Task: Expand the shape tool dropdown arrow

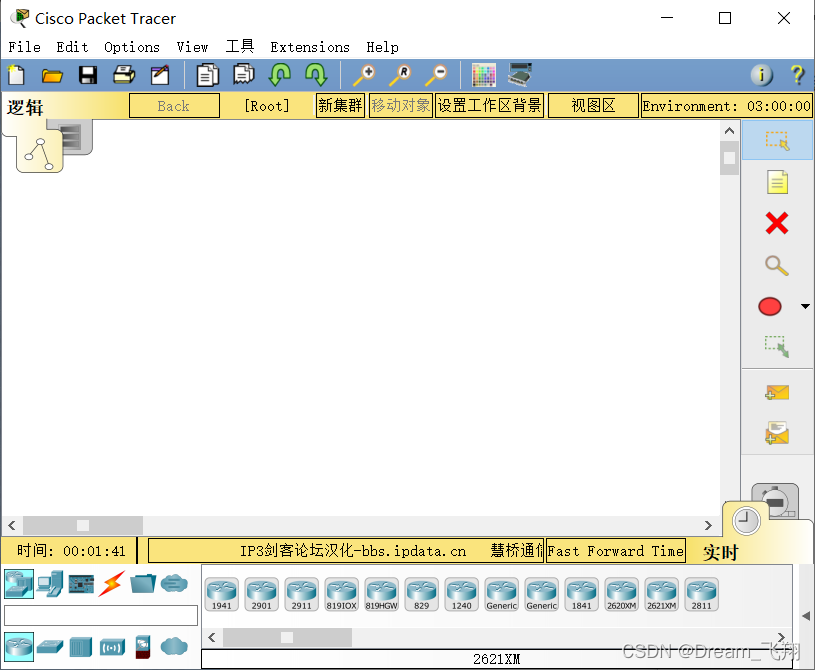Action: tap(805, 307)
